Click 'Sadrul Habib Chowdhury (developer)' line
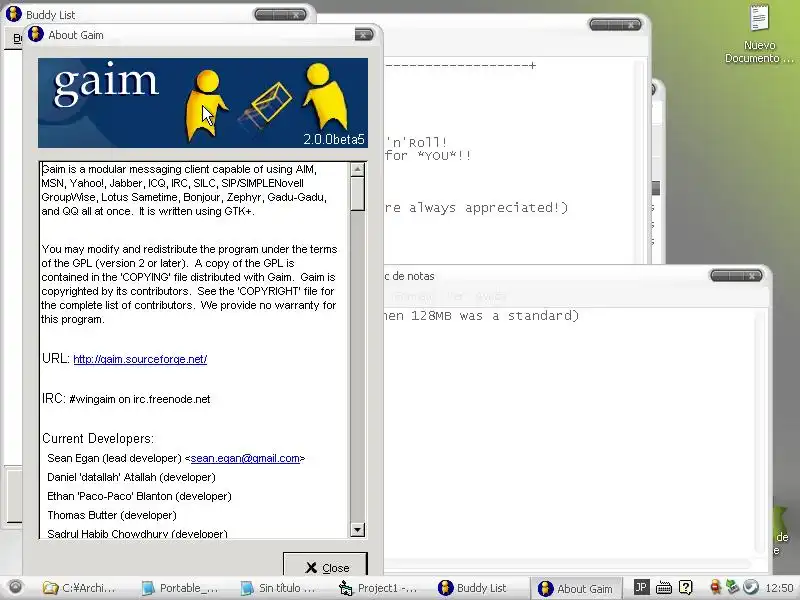This screenshot has height=600, width=800. coord(137,534)
